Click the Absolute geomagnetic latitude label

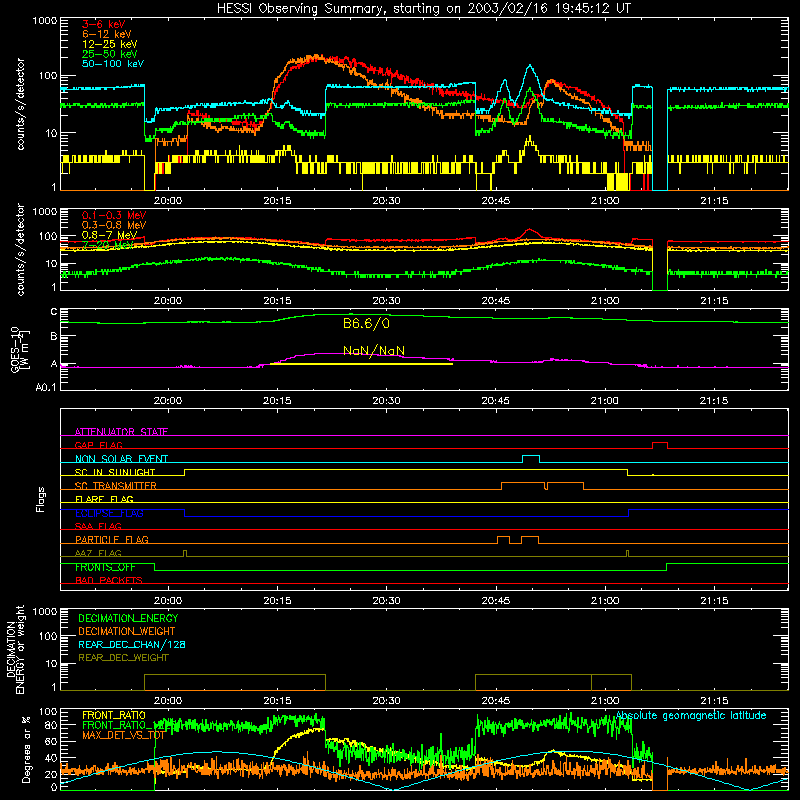[x=691, y=716]
